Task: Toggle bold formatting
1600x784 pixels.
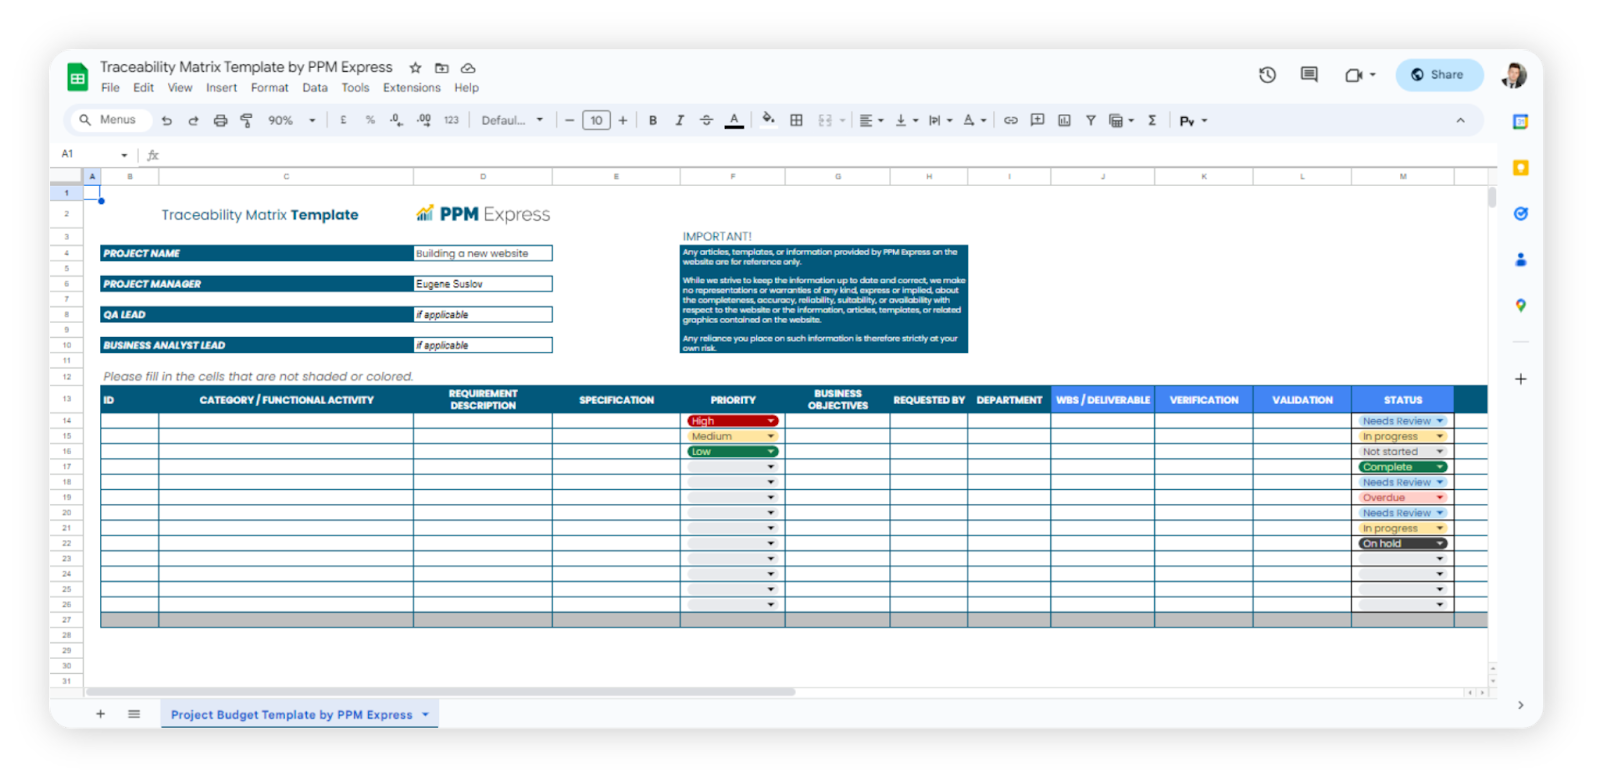Action: tap(653, 120)
